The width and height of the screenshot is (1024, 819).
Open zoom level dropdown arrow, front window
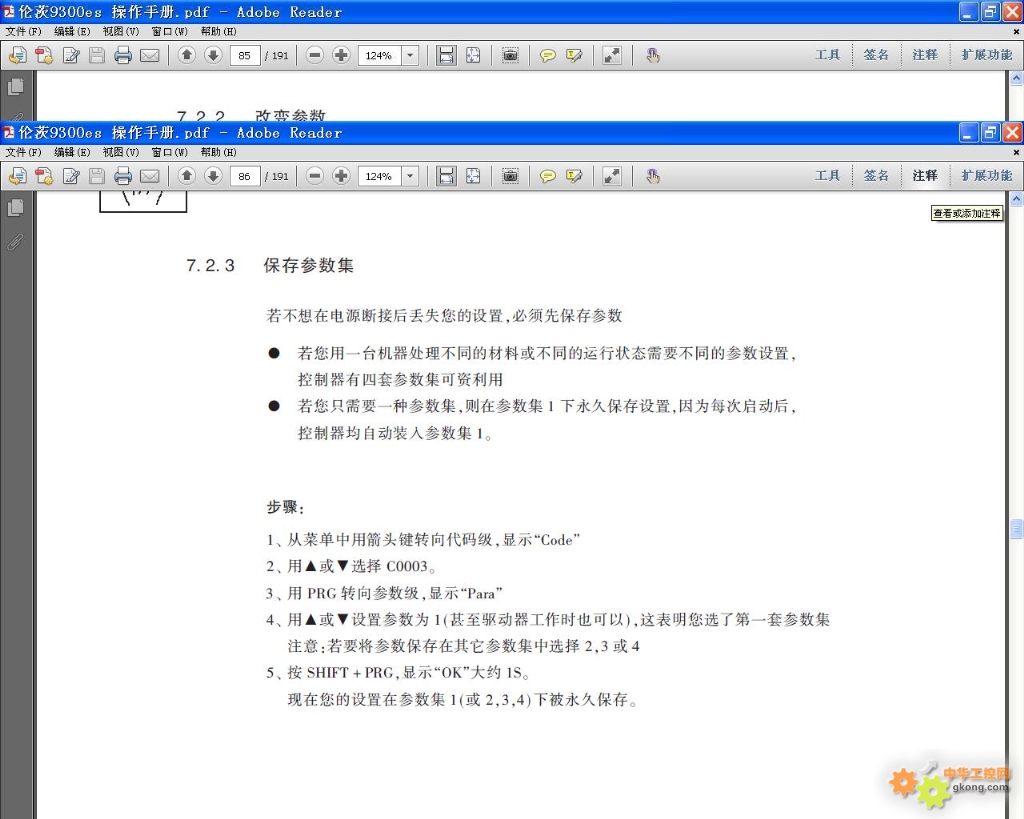(410, 176)
